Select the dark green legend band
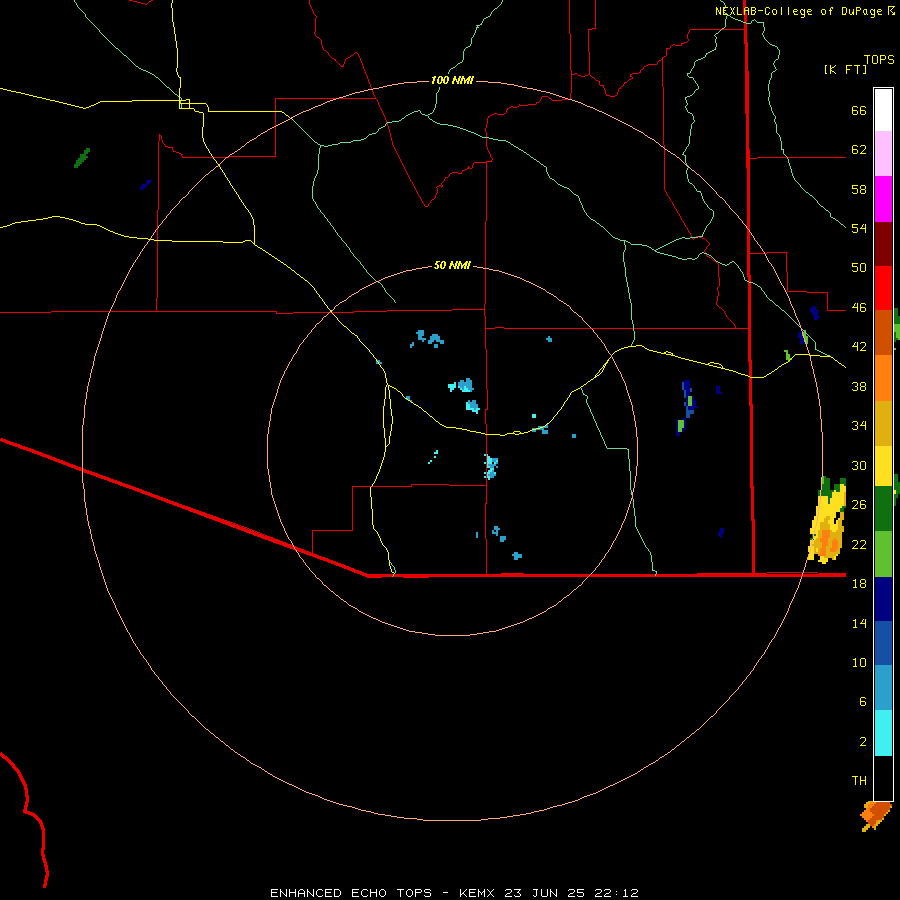This screenshot has height=900, width=900. (x=883, y=508)
